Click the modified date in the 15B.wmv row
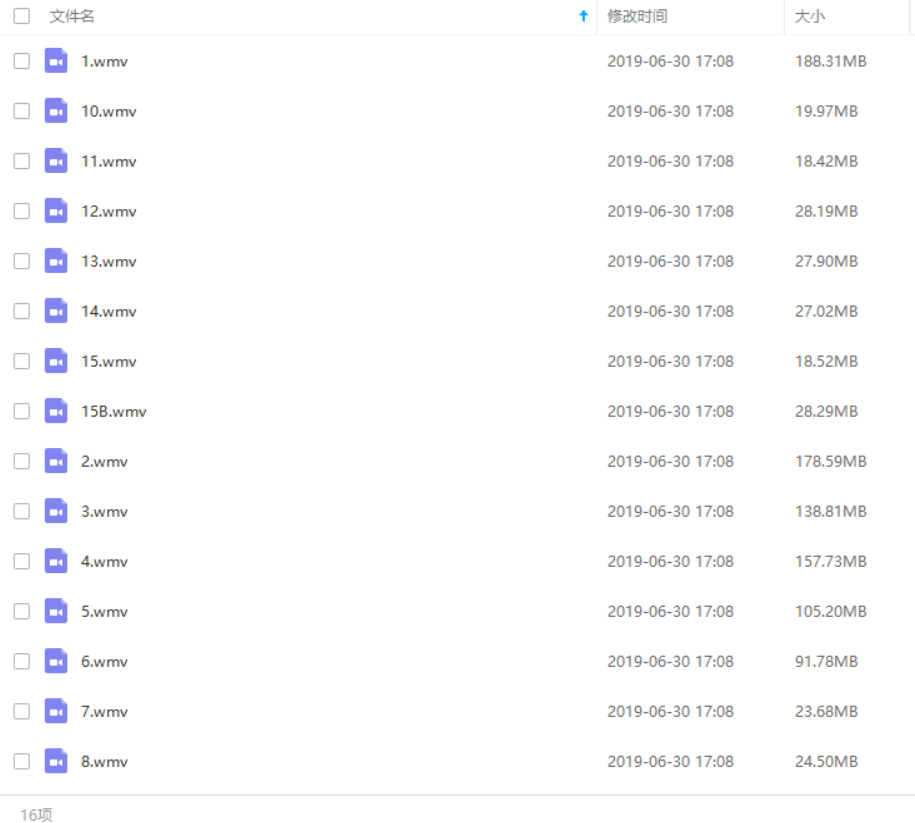 (670, 412)
